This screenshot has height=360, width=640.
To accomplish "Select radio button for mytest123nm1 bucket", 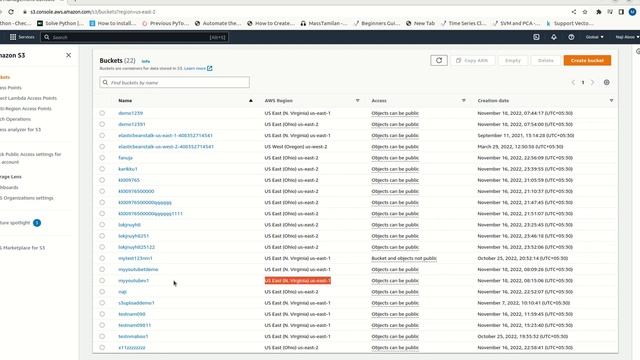I will (x=102, y=258).
